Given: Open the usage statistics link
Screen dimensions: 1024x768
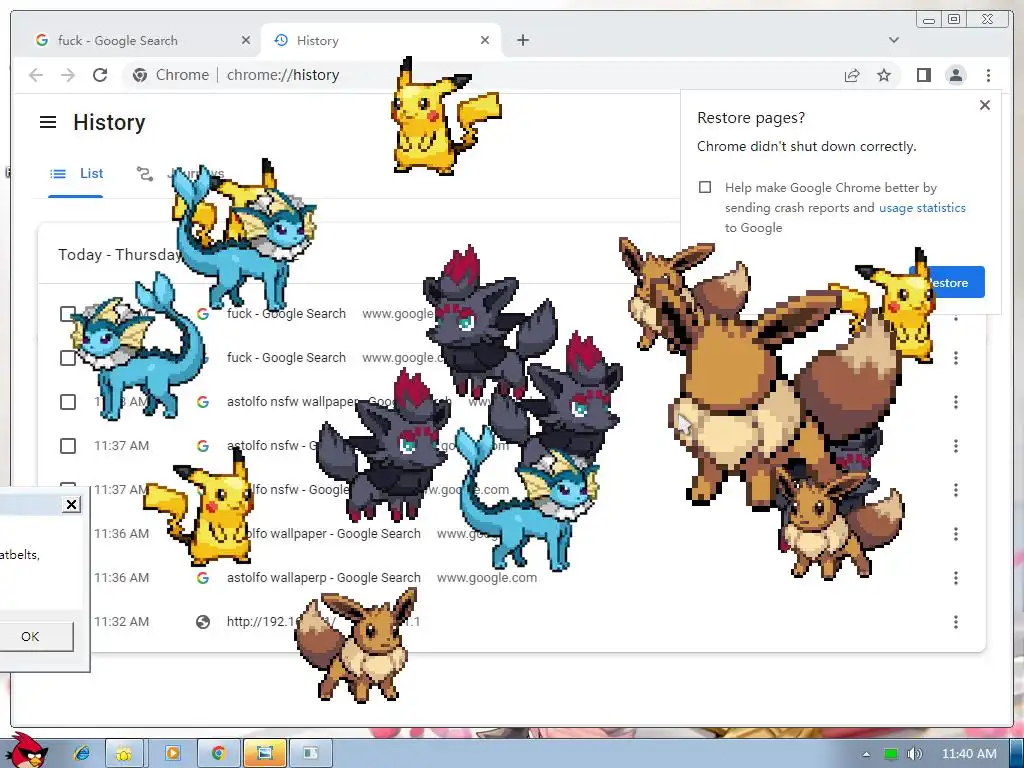Looking at the screenshot, I should 922,208.
